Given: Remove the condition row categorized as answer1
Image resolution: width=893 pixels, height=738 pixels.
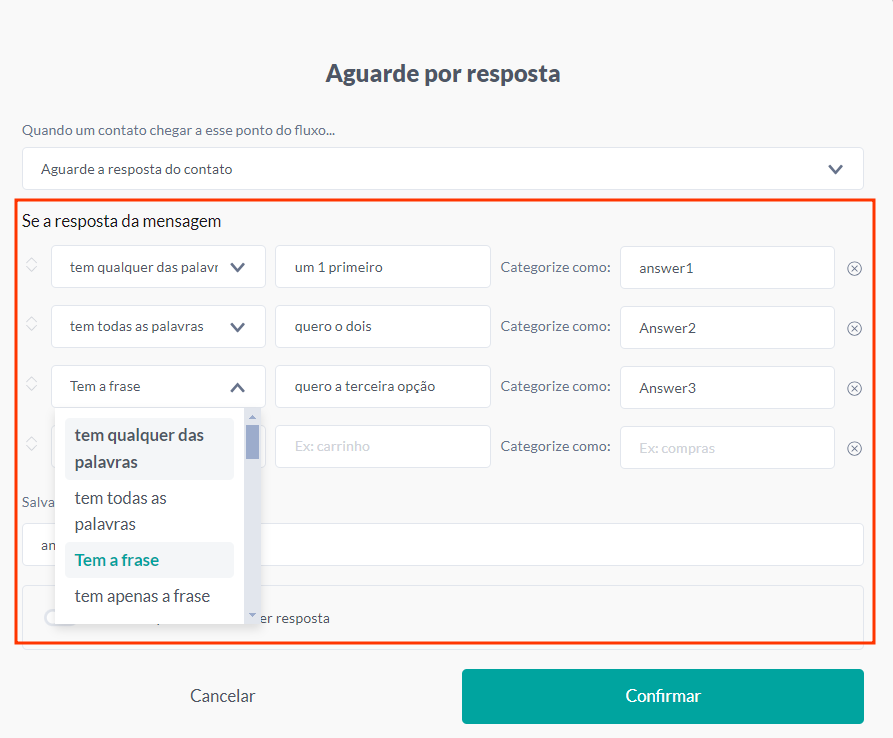Looking at the screenshot, I should pyautogui.click(x=854, y=267).
